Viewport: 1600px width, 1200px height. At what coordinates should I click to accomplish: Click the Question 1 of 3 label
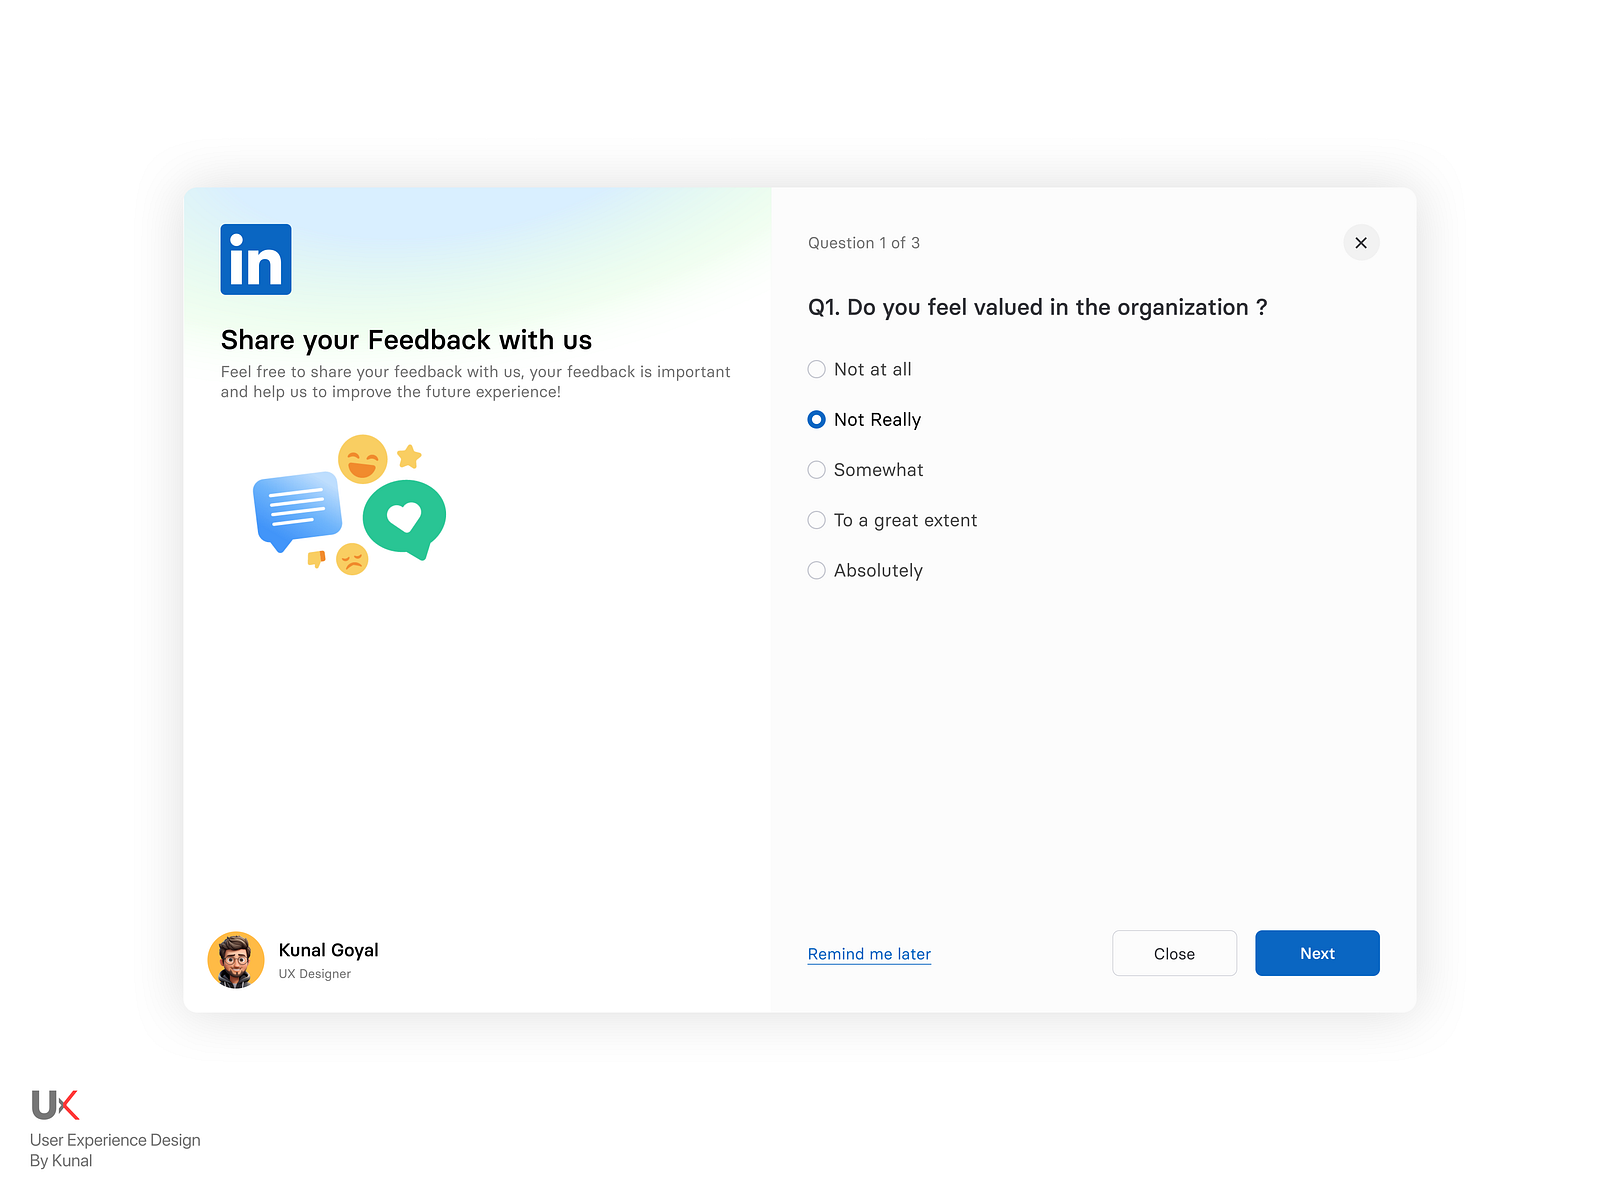coord(864,242)
